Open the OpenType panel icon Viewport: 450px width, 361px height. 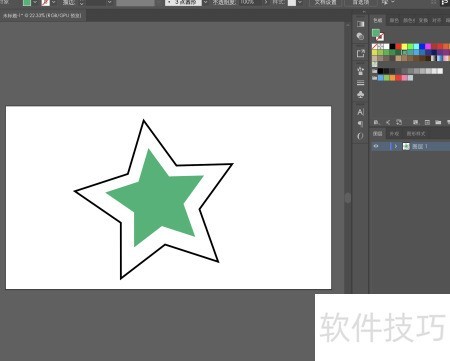360,136
